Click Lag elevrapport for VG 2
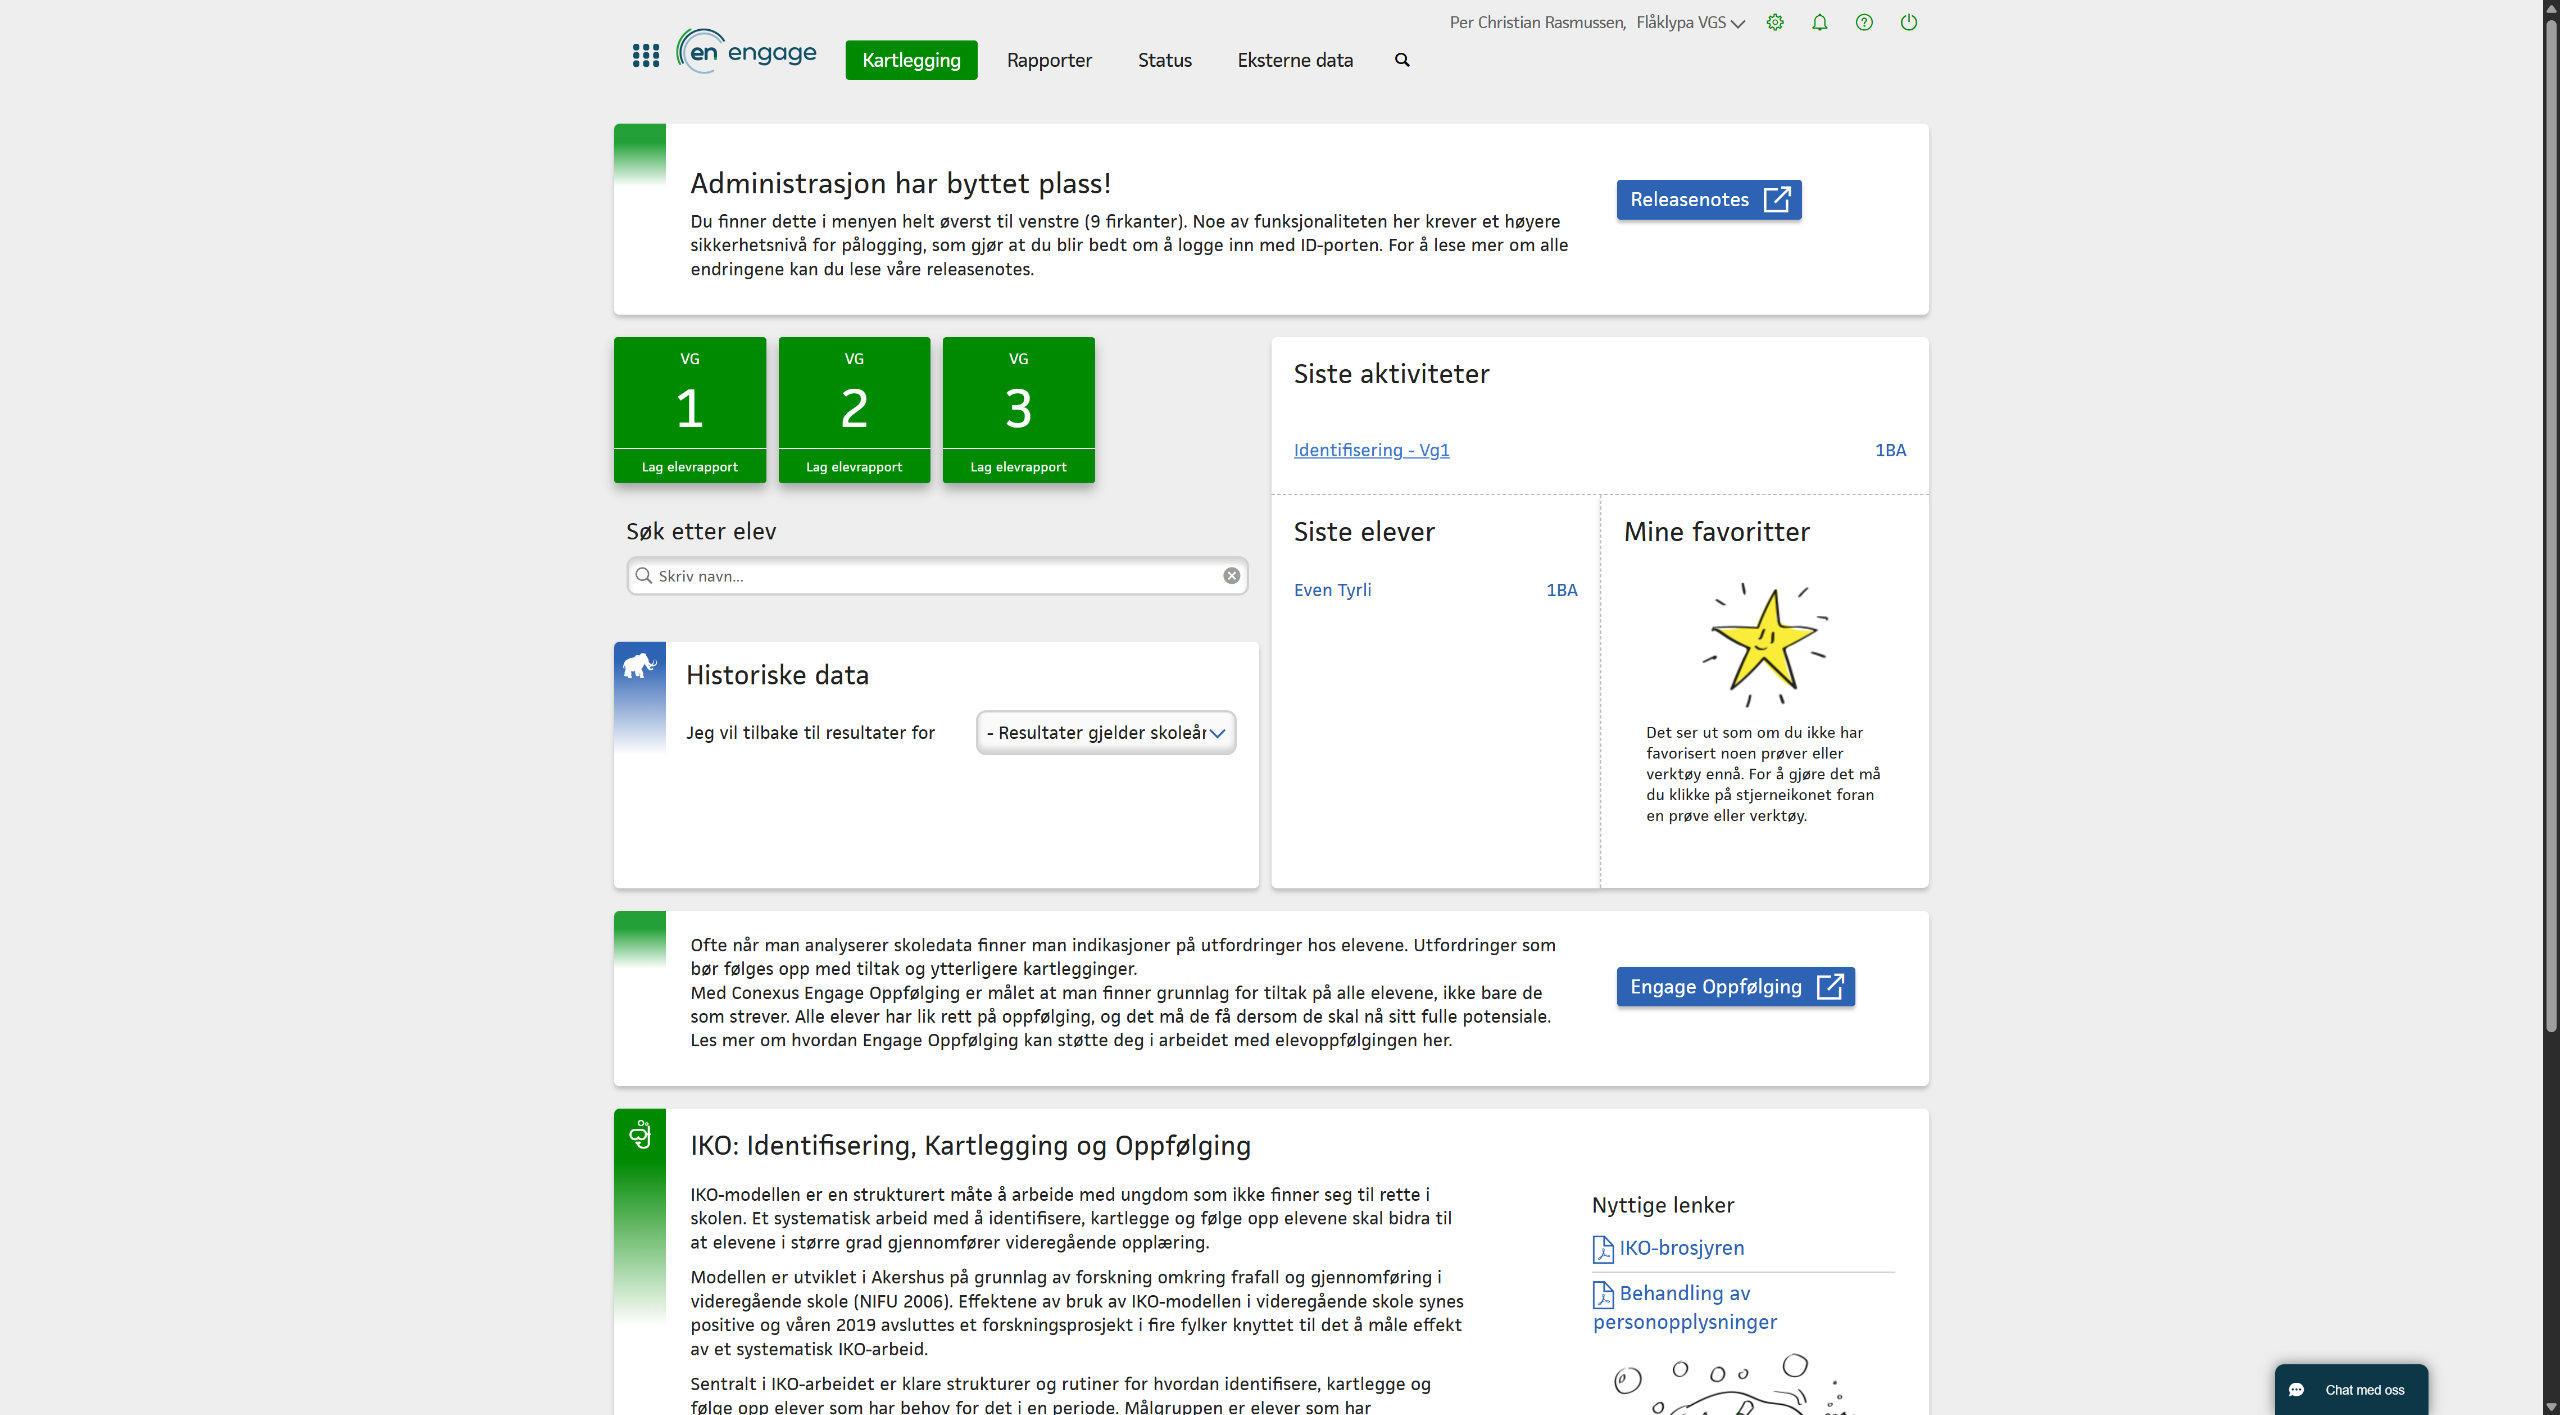2560x1415 pixels. click(x=854, y=467)
